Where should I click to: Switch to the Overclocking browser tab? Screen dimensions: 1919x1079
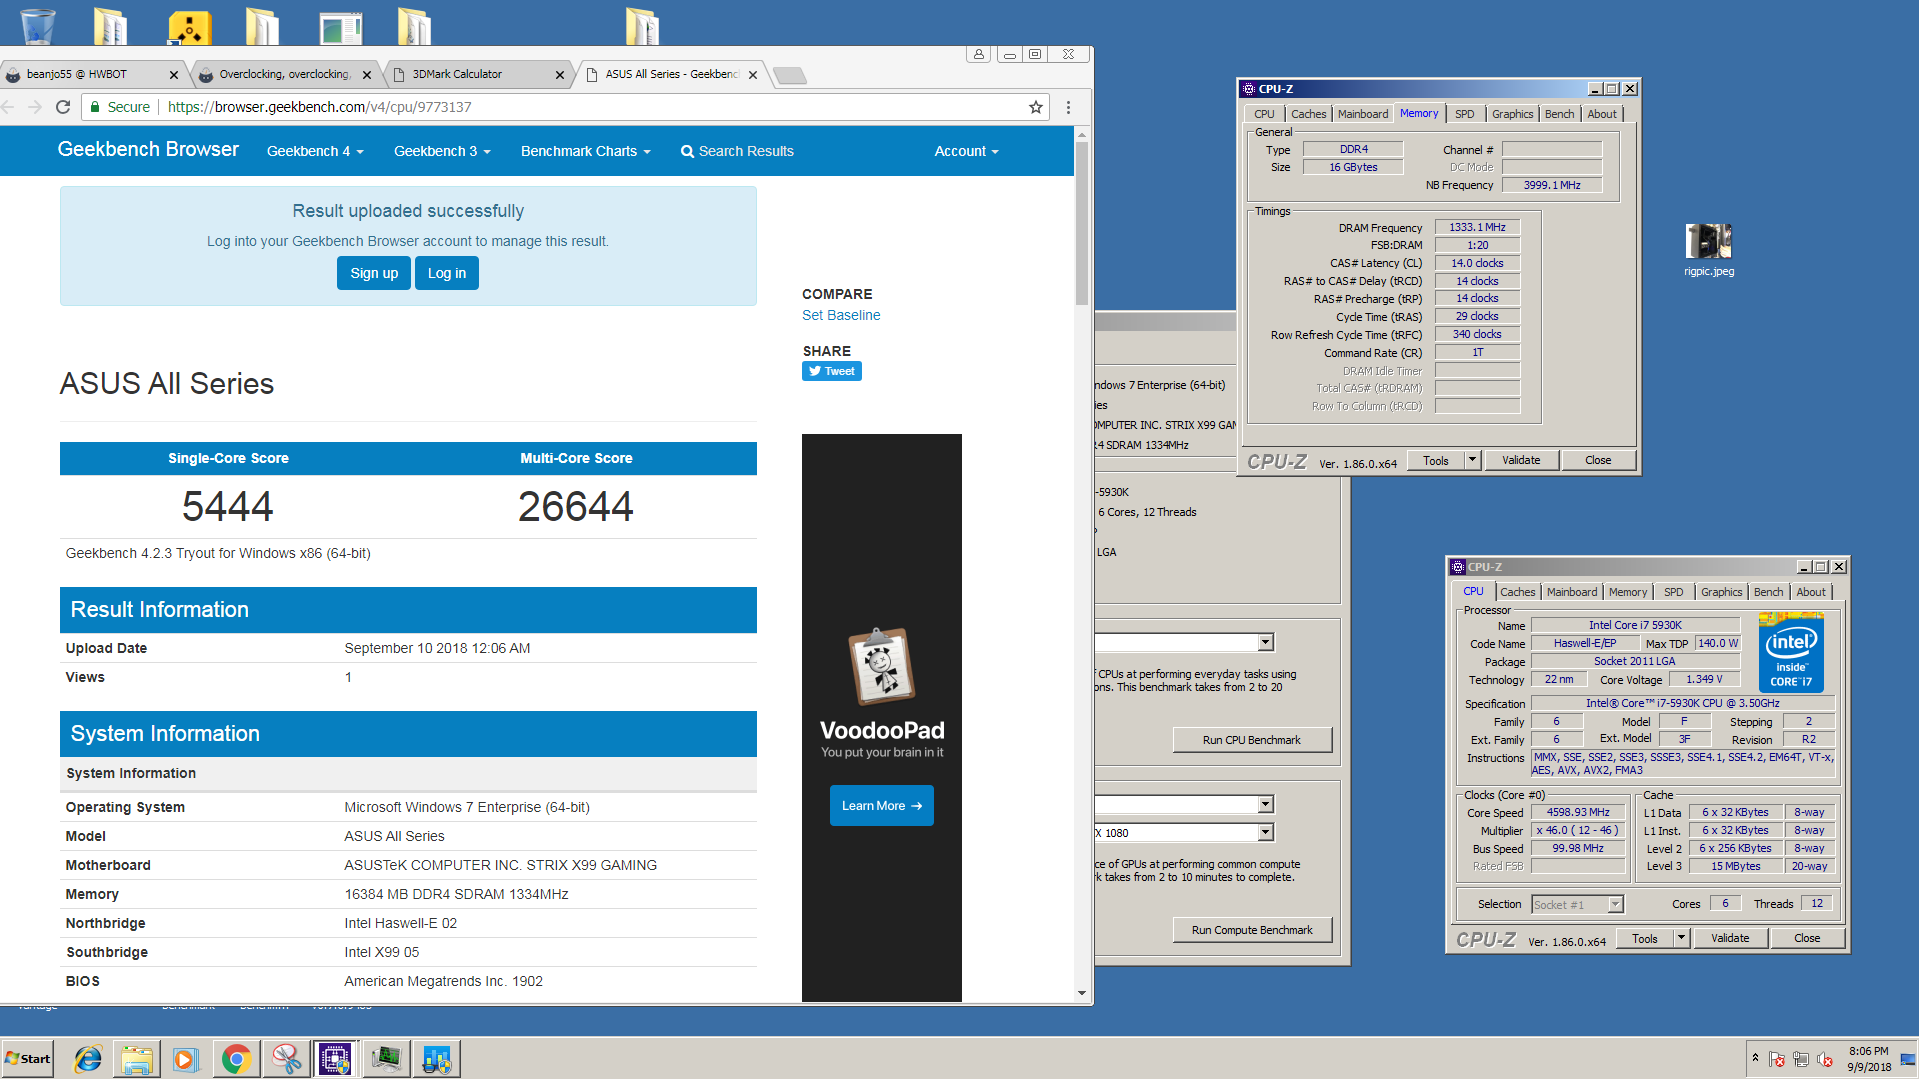pos(283,74)
